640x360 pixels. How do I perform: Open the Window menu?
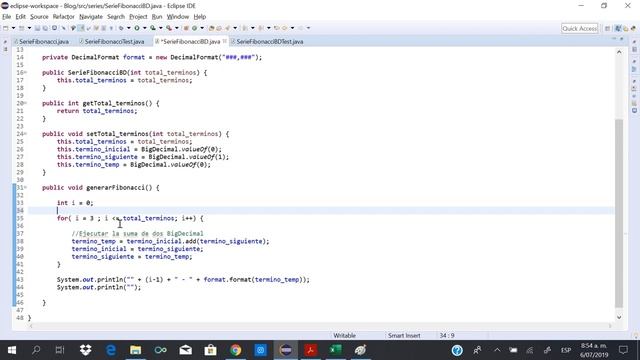[x=178, y=17]
